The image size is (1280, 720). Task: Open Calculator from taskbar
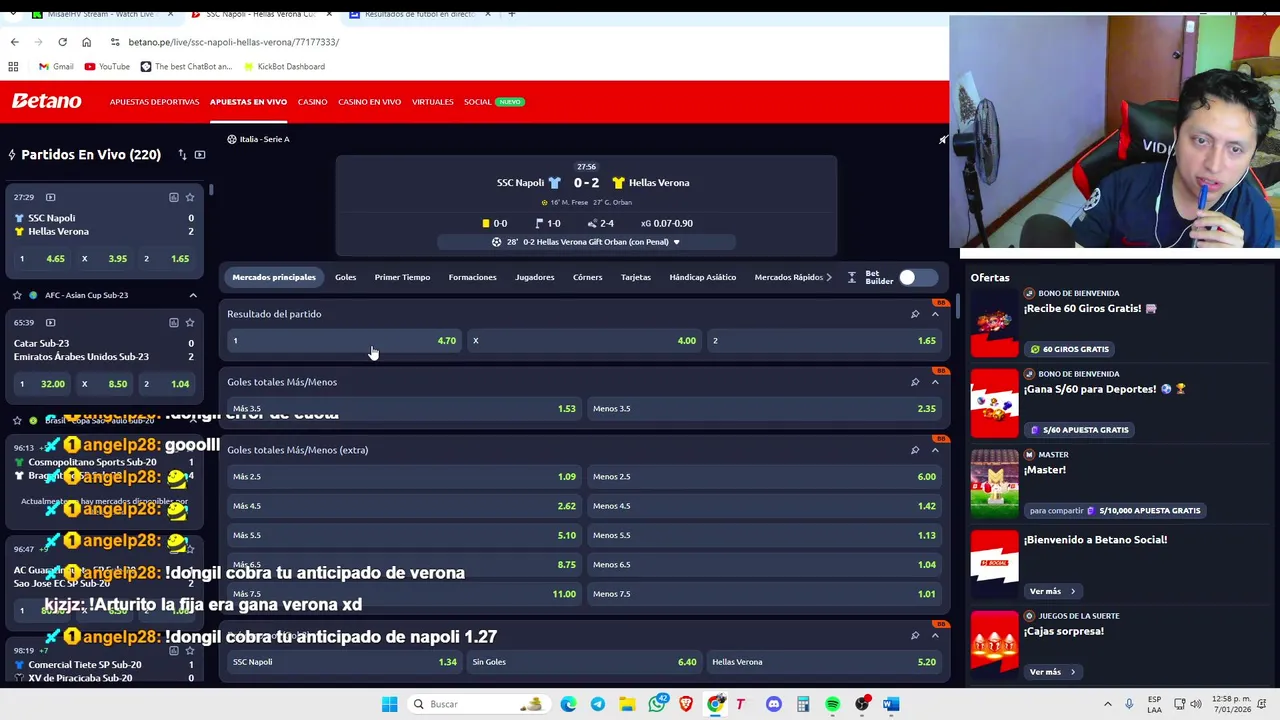point(803,704)
